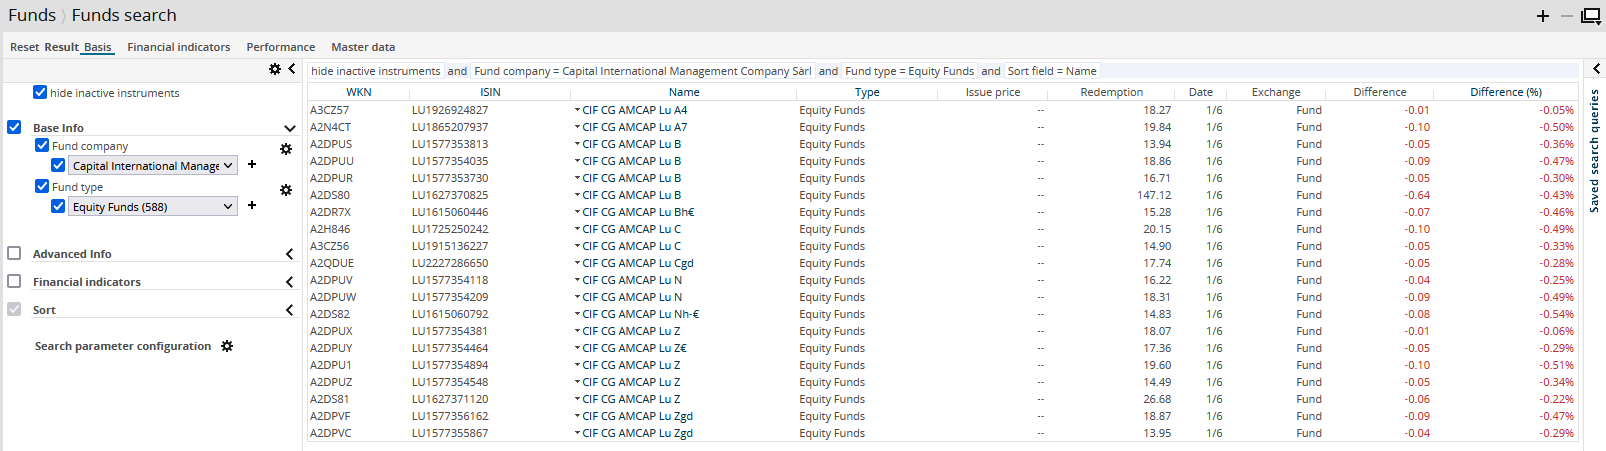Open the Capital International Management dropdown
This screenshot has width=1606, height=451.
point(154,166)
